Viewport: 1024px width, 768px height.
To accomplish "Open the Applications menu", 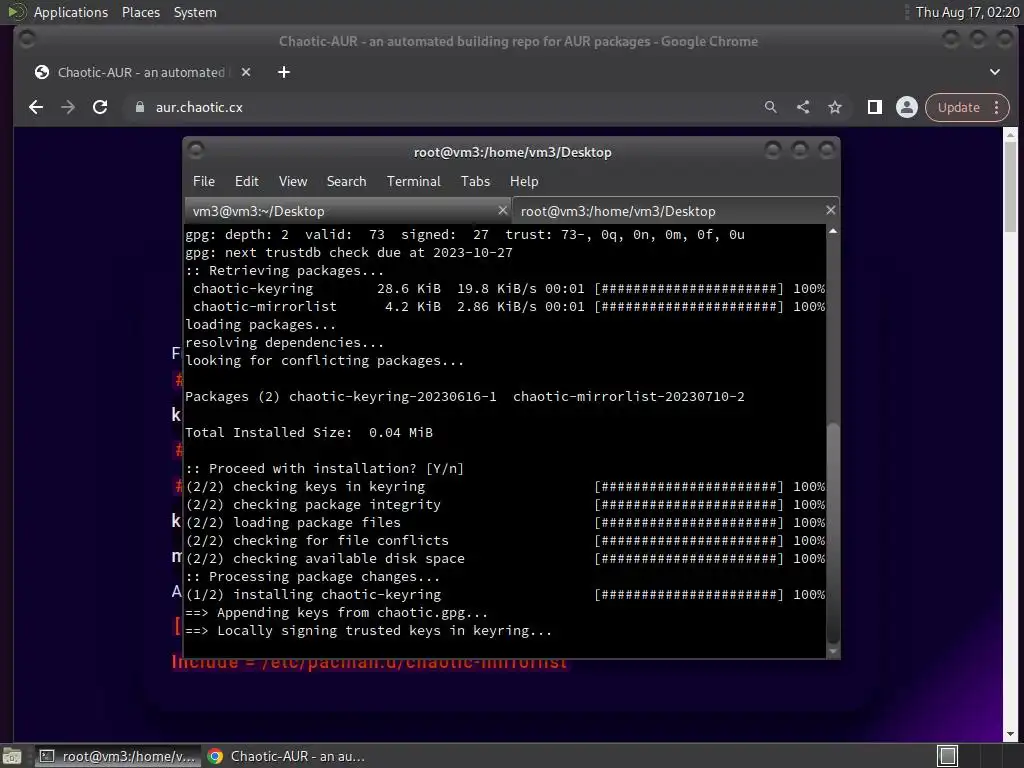I will [71, 12].
